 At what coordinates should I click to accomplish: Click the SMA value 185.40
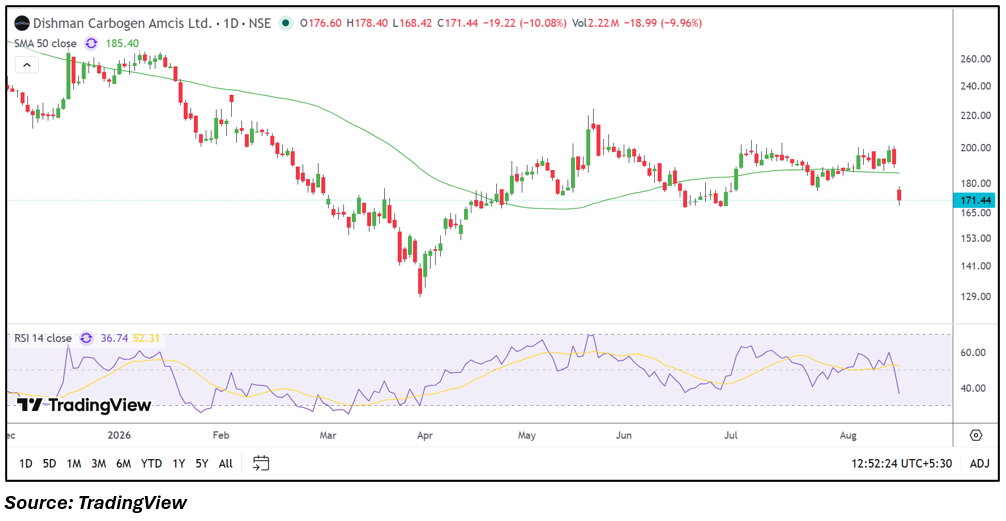click(124, 44)
